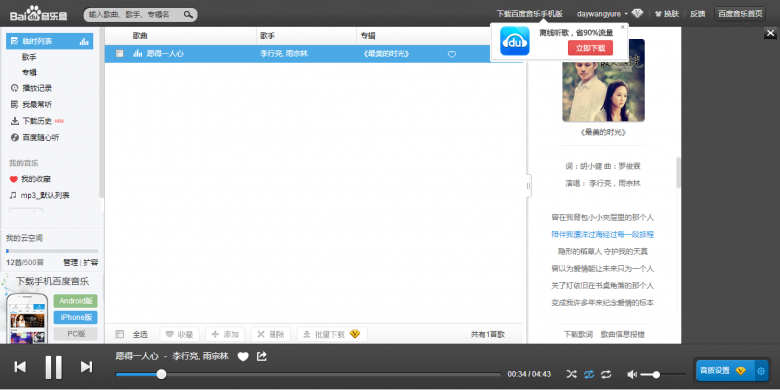
Task: Click the search magnifier icon
Action: [x=188, y=14]
